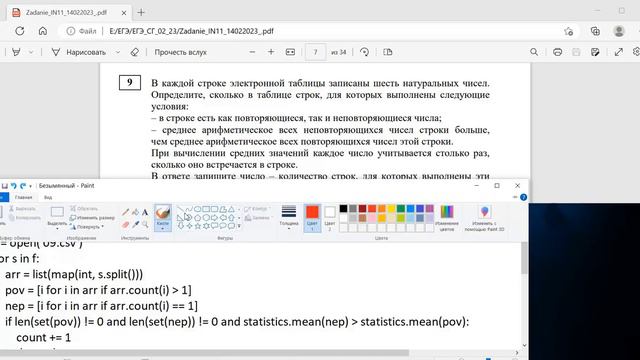Image resolution: width=640 pixels, height=360 pixels.
Task: Click the PDF page number field
Action: tap(315, 52)
